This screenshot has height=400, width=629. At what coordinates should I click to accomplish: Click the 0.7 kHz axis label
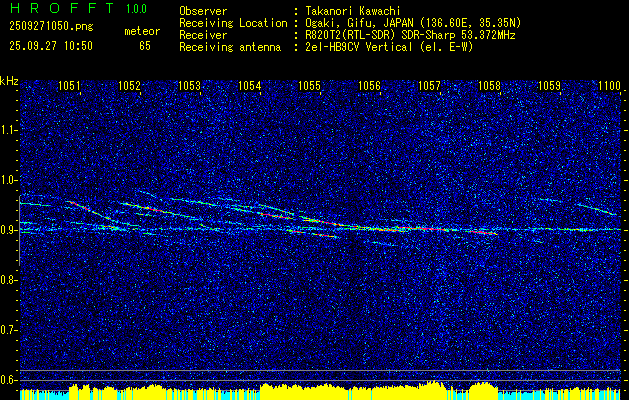coord(9,330)
